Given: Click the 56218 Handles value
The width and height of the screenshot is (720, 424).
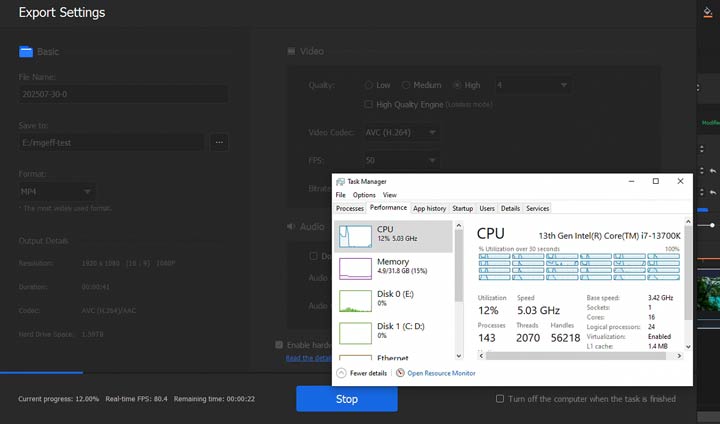Looking at the screenshot, I should pos(565,338).
